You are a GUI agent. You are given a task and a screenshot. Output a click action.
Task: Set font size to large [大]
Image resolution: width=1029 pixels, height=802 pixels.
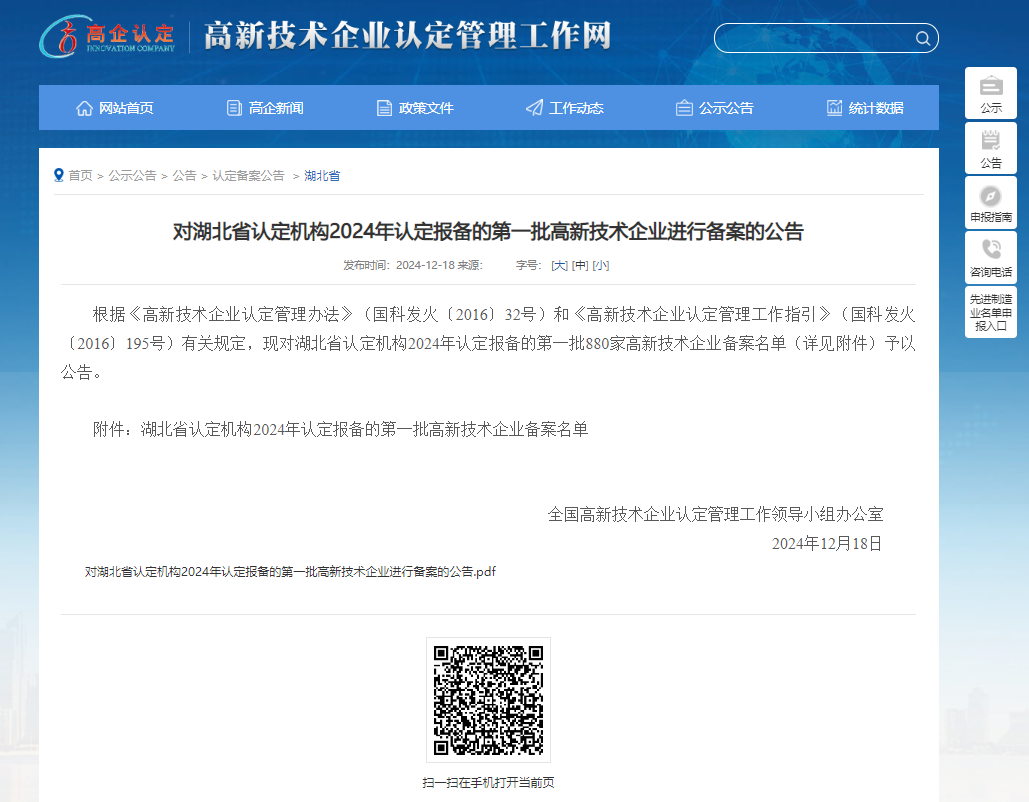pyautogui.click(x=559, y=265)
